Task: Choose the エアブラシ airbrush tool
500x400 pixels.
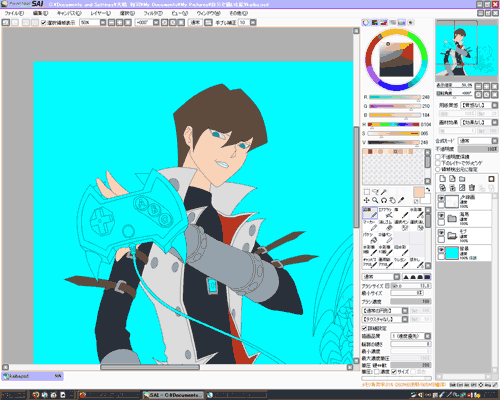Action: pyautogui.click(x=386, y=213)
